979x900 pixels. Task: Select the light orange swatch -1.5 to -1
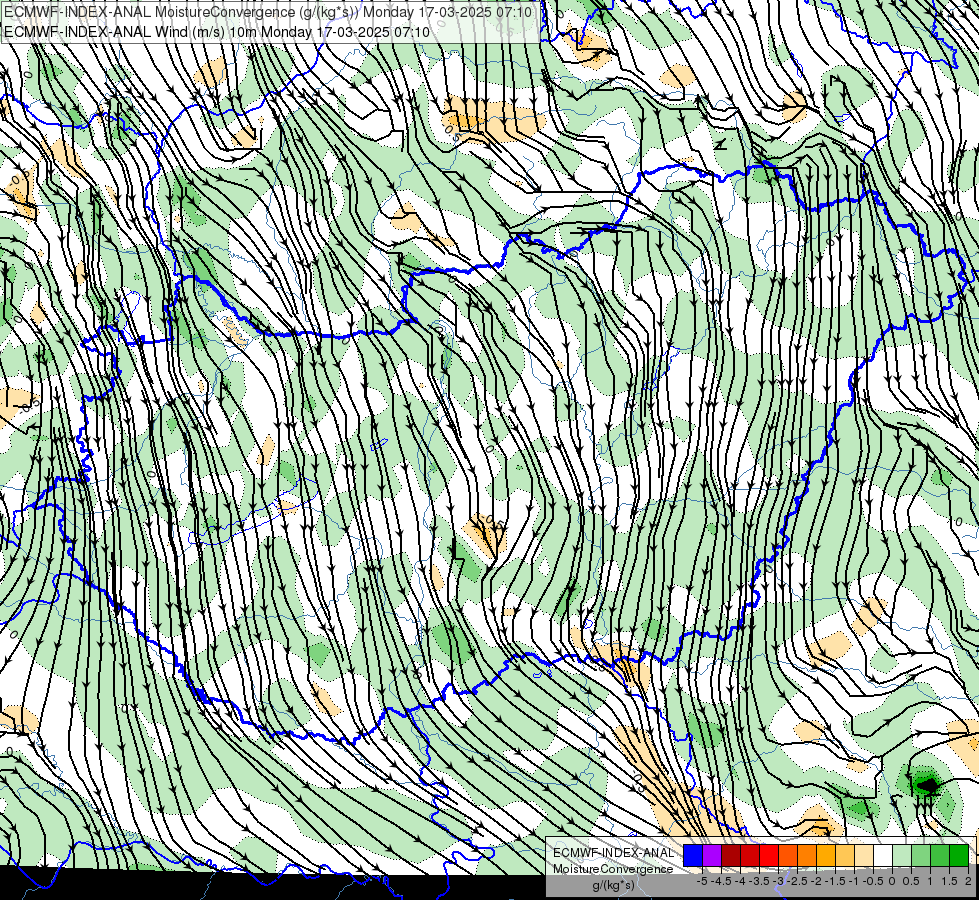845,855
